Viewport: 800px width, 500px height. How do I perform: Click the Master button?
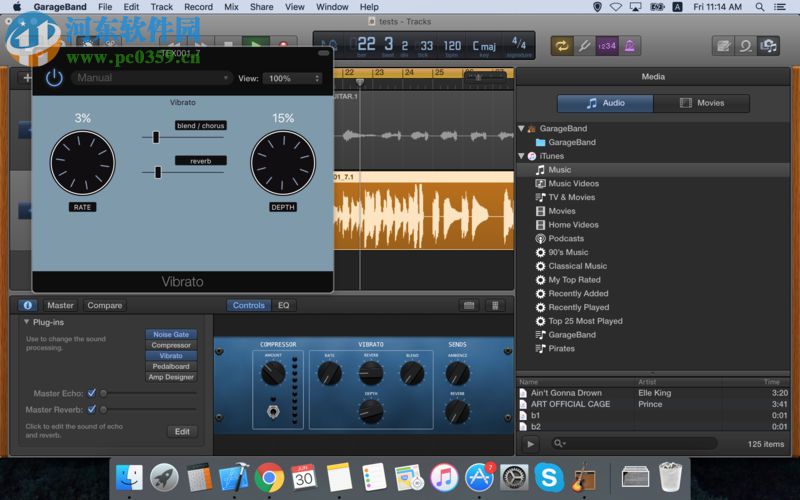coord(60,305)
